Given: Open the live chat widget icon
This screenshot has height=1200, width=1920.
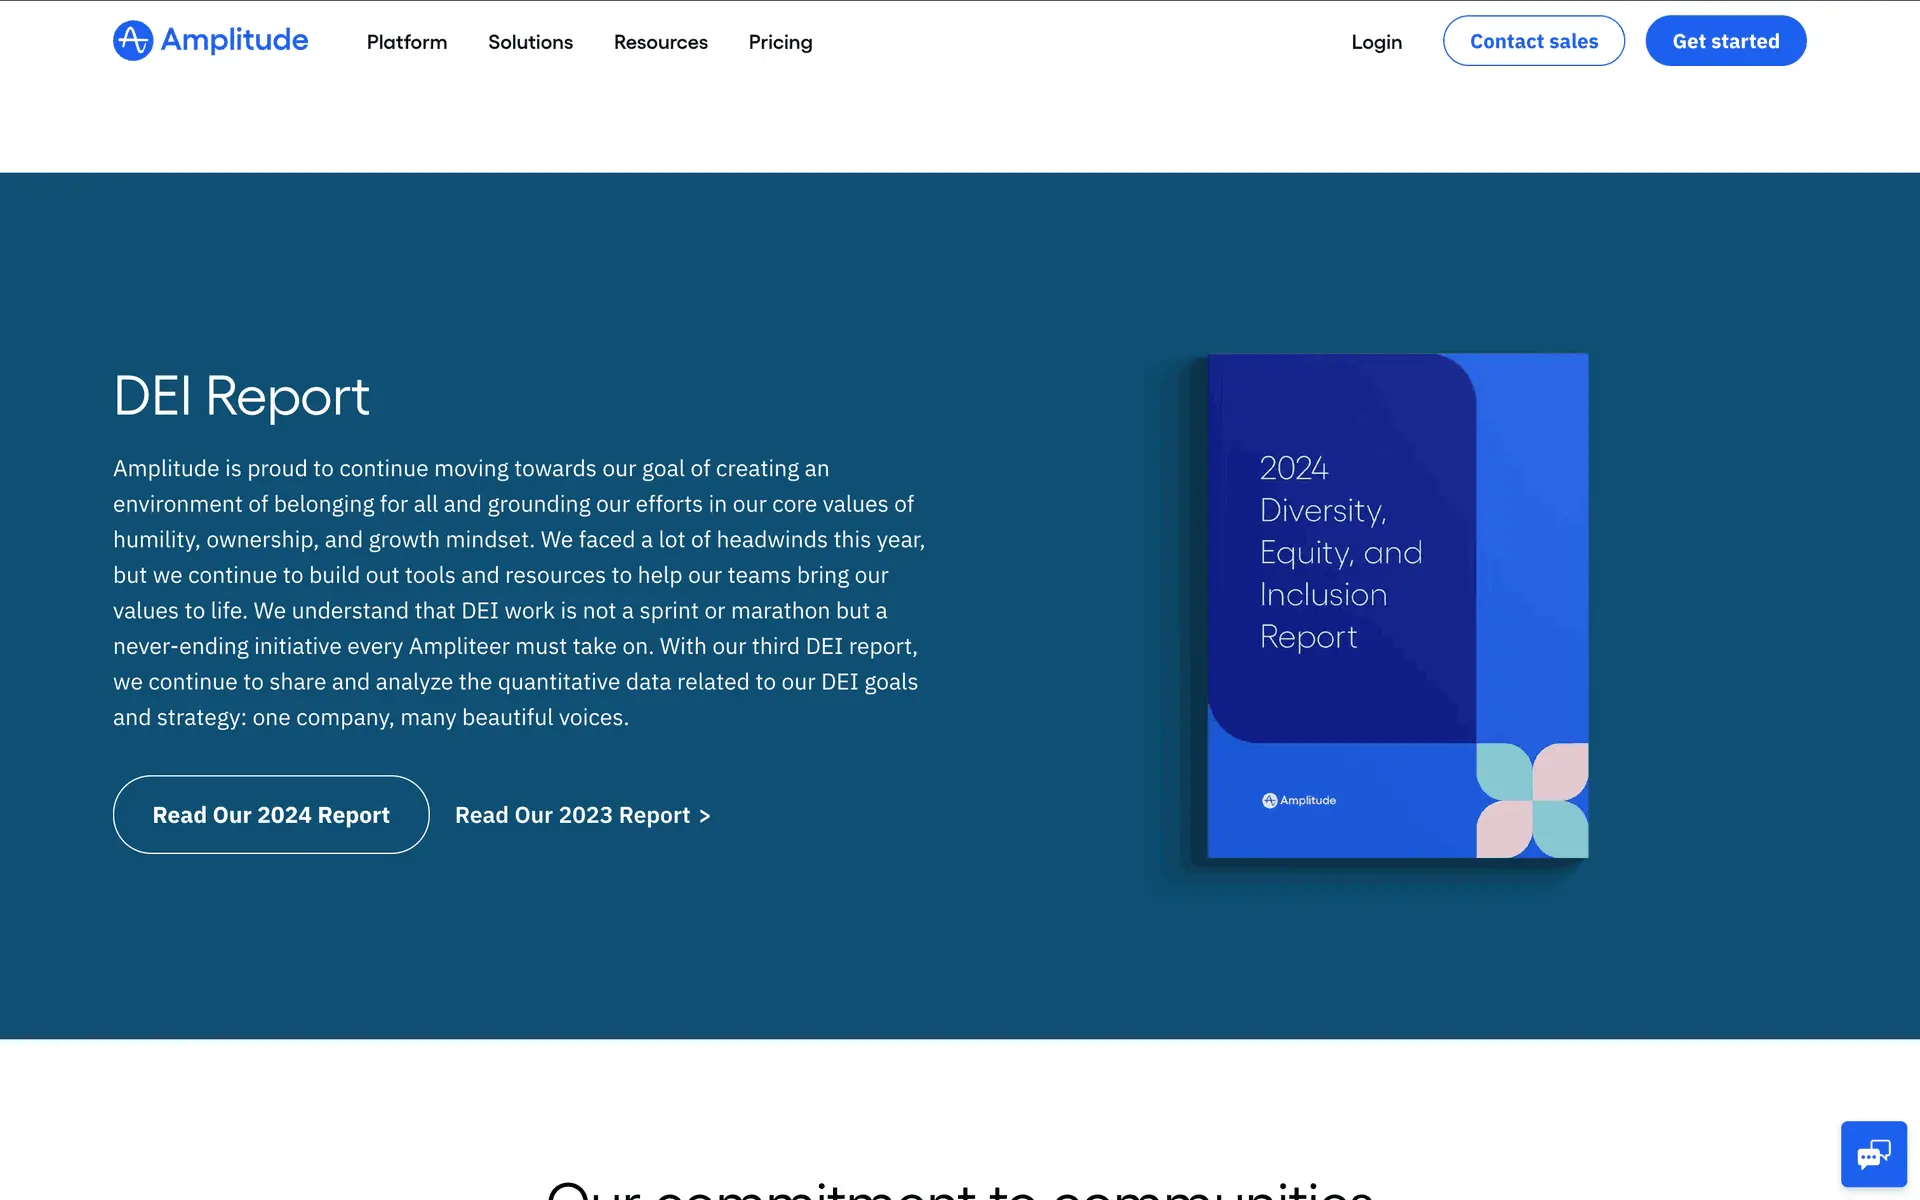Looking at the screenshot, I should point(1873,1154).
